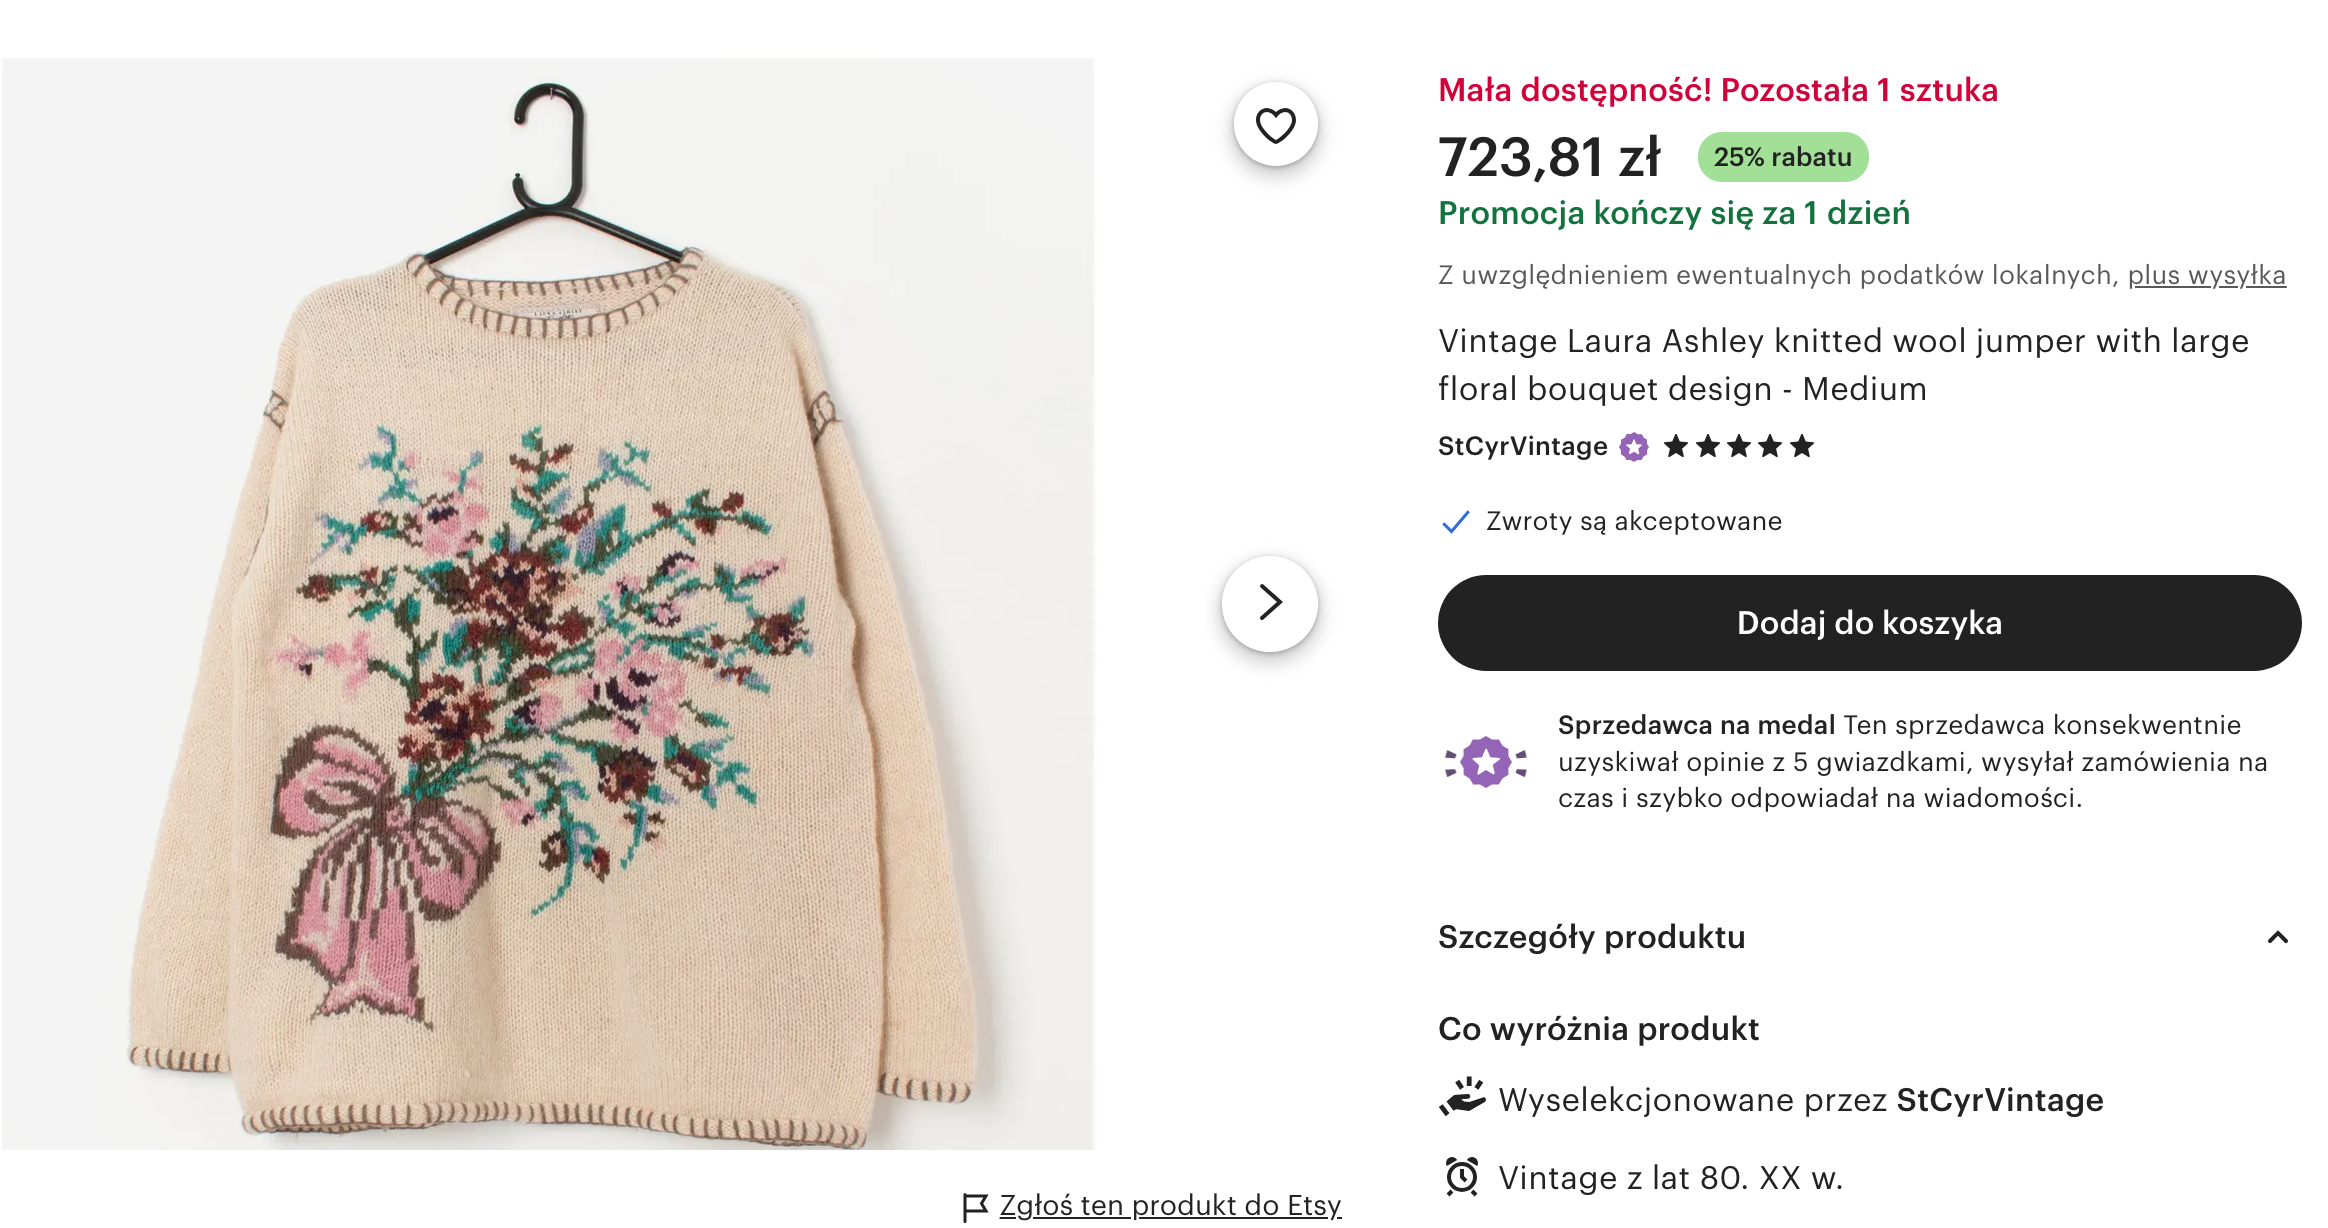Click the Szczegóły produktu heading
Screen dimensions: 2328x1228
[x=1591, y=937]
